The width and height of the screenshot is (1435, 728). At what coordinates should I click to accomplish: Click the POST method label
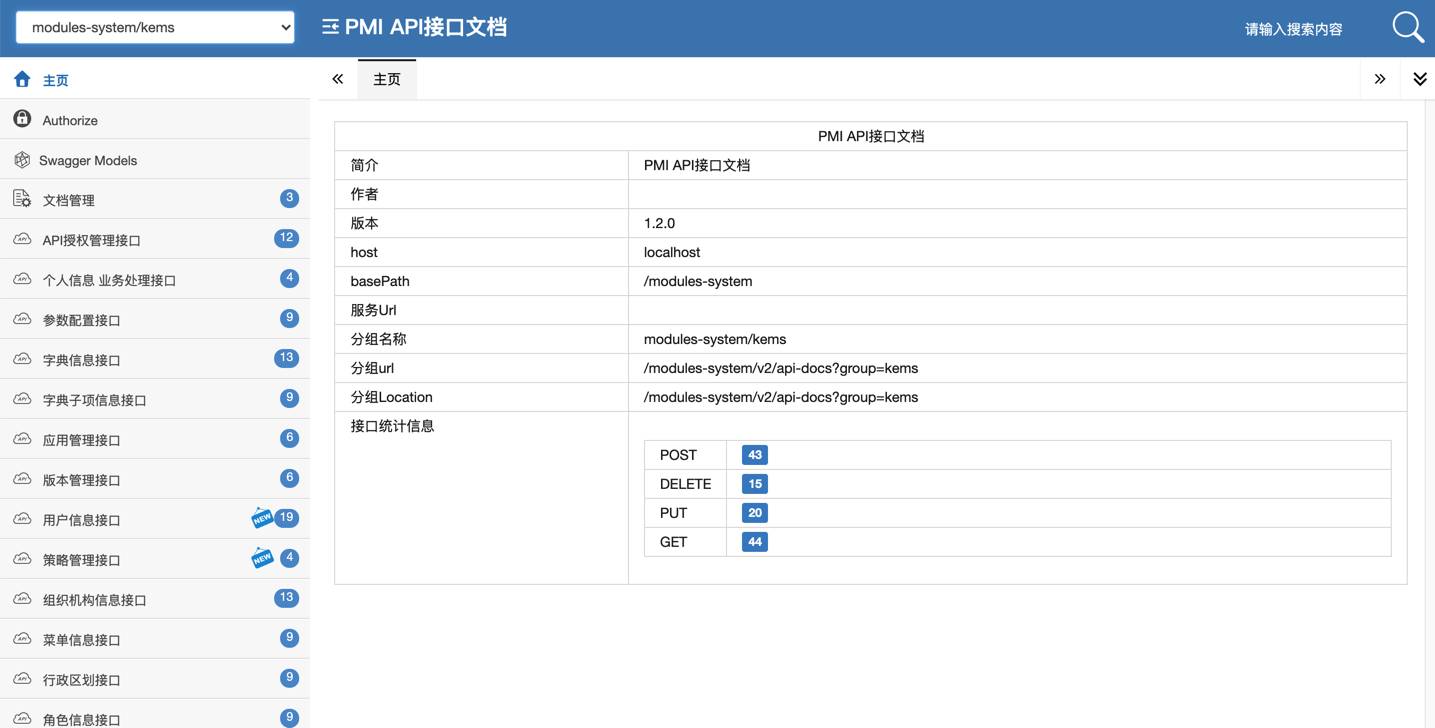pyautogui.click(x=678, y=455)
